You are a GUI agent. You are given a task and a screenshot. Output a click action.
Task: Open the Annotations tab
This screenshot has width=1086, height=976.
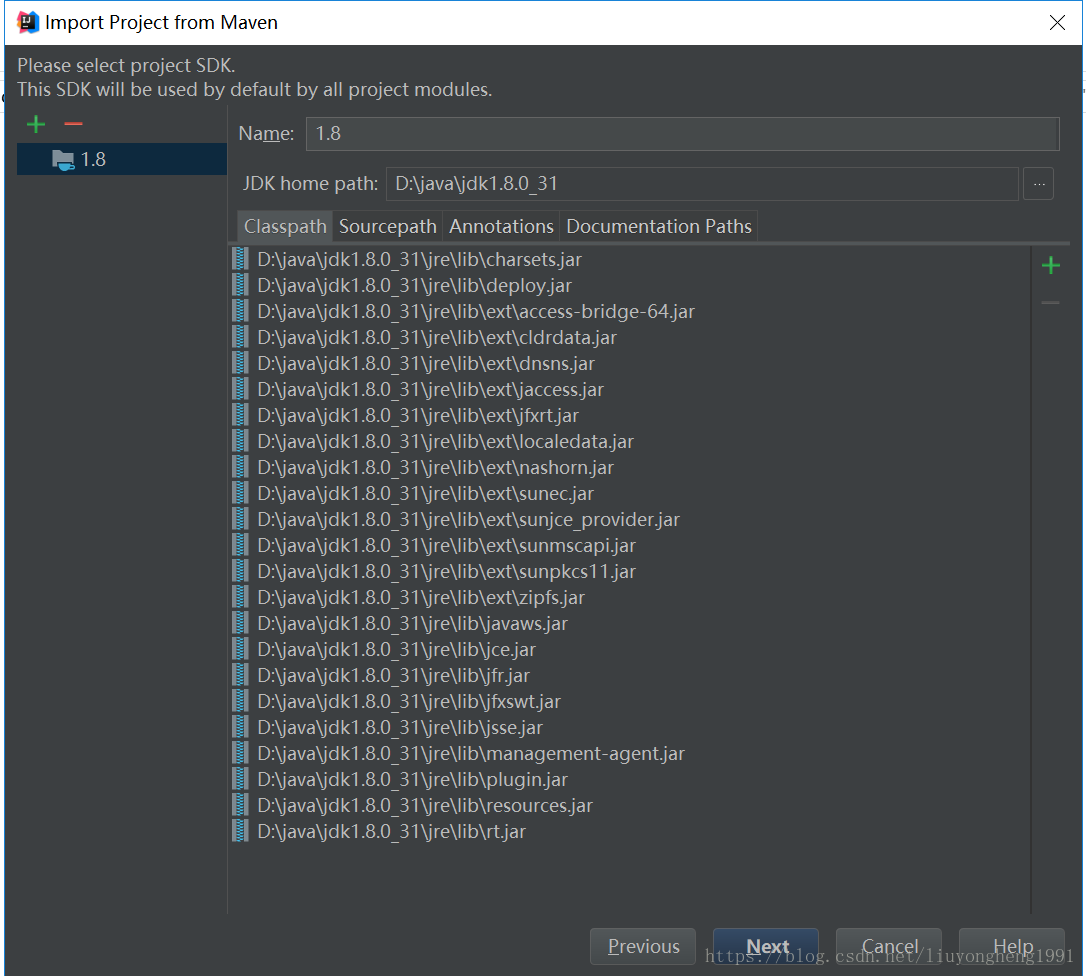click(x=501, y=227)
